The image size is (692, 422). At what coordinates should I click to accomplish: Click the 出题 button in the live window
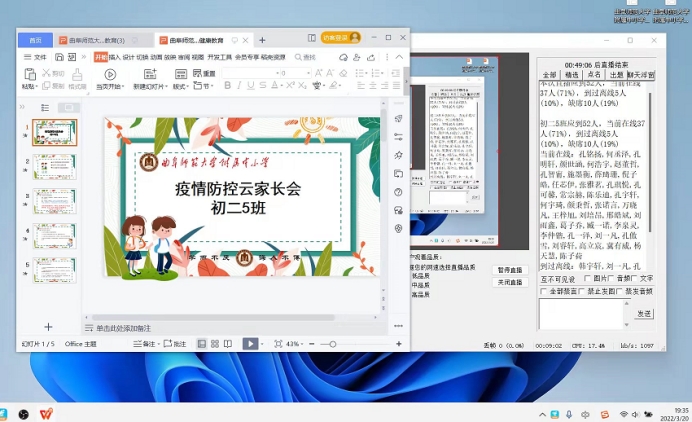coord(617,75)
